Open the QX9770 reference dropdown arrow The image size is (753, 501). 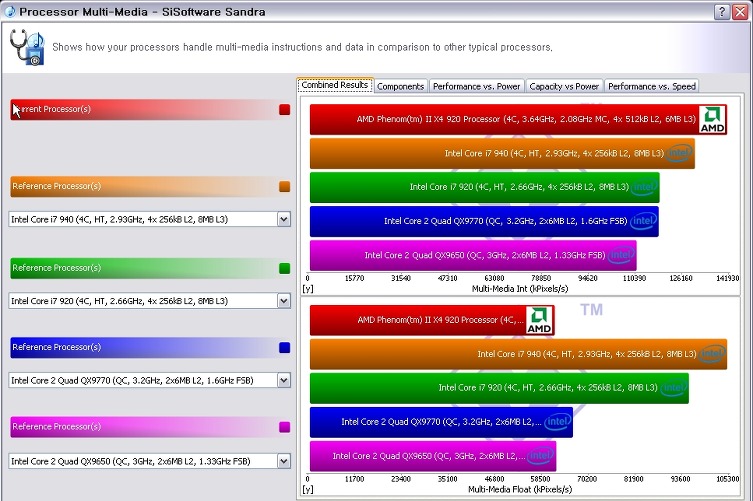(284, 380)
